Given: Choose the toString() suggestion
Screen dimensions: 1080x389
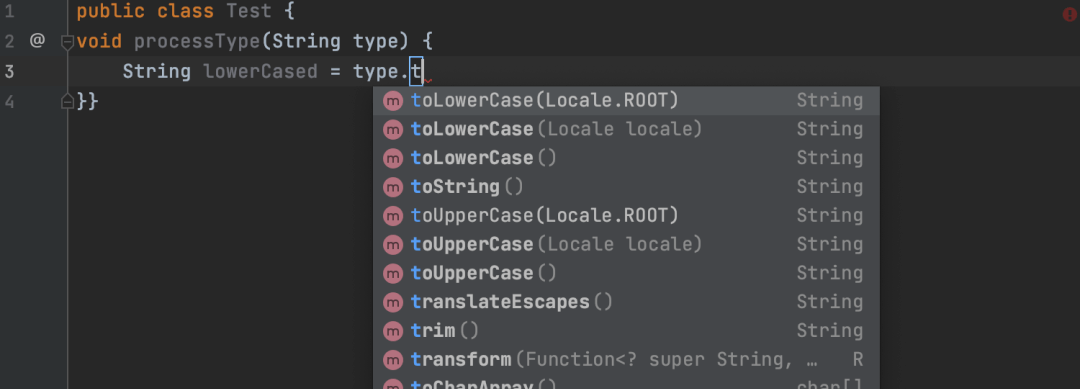Looking at the screenshot, I should [x=626, y=187].
